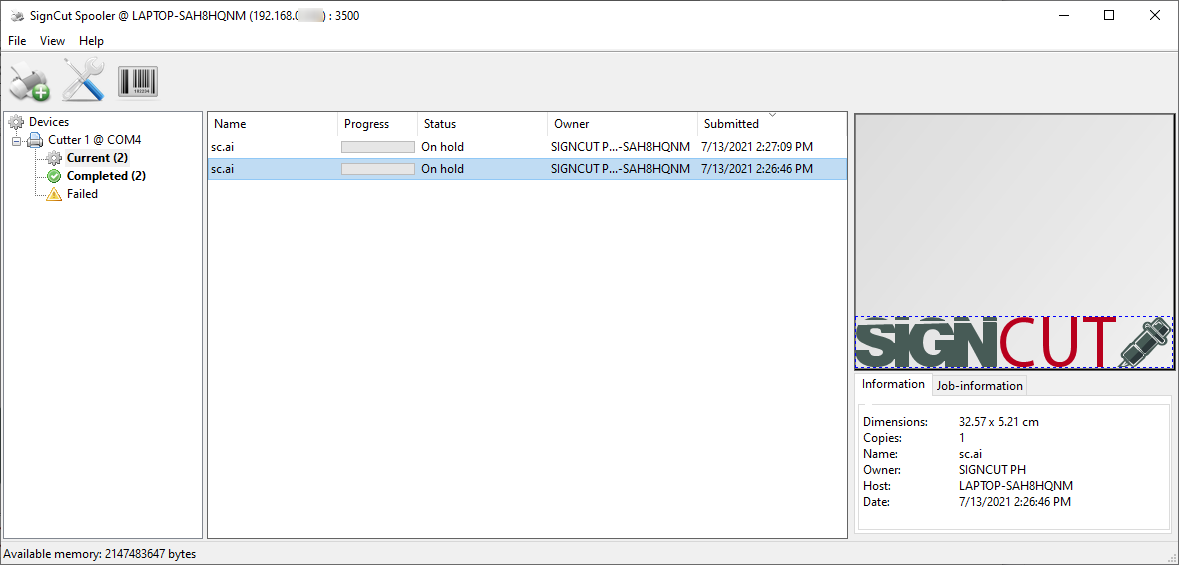Click On hold status of the 2:27:09 PM job
The image size is (1179, 565).
442,147
